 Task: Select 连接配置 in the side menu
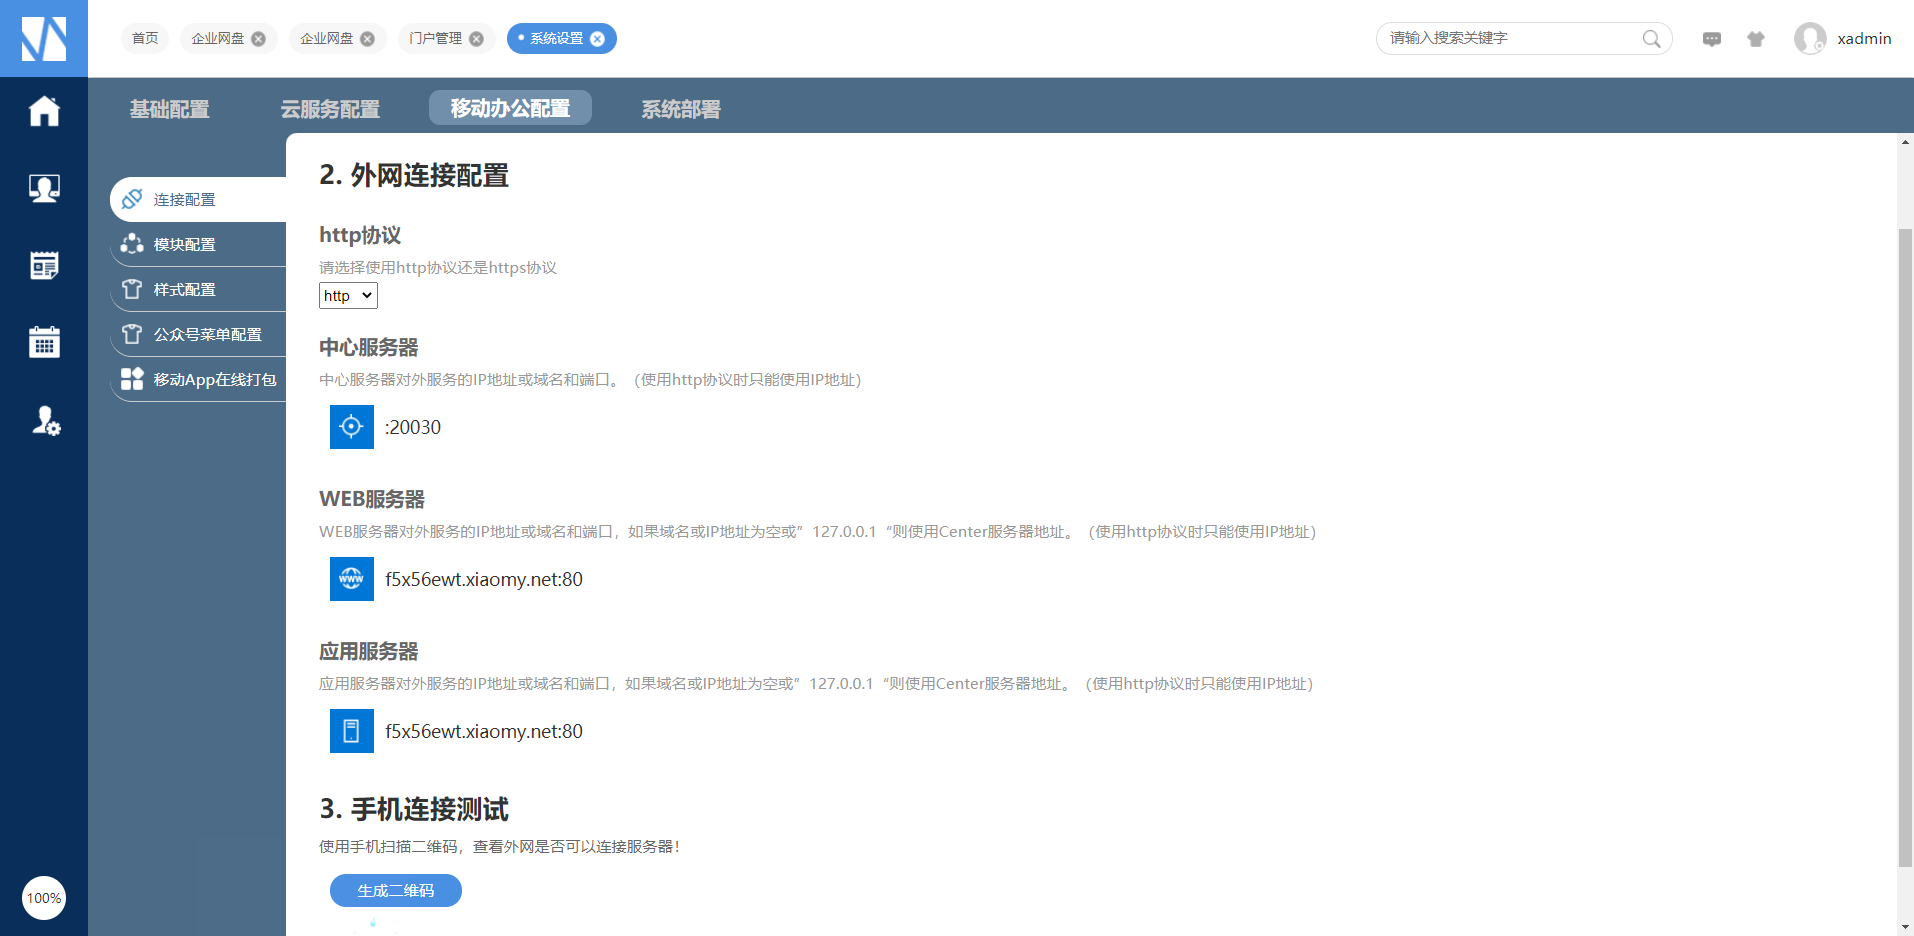(x=198, y=199)
